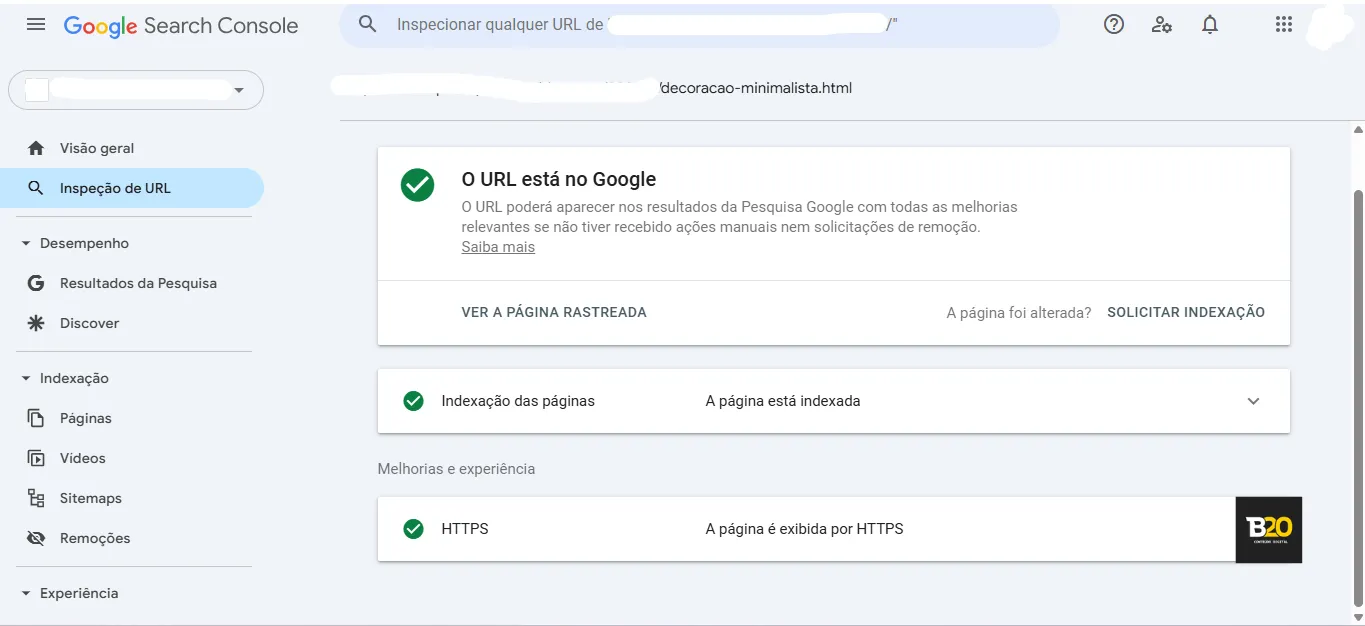Click SOLICITAR INDEXAÇÃO

click(1186, 312)
